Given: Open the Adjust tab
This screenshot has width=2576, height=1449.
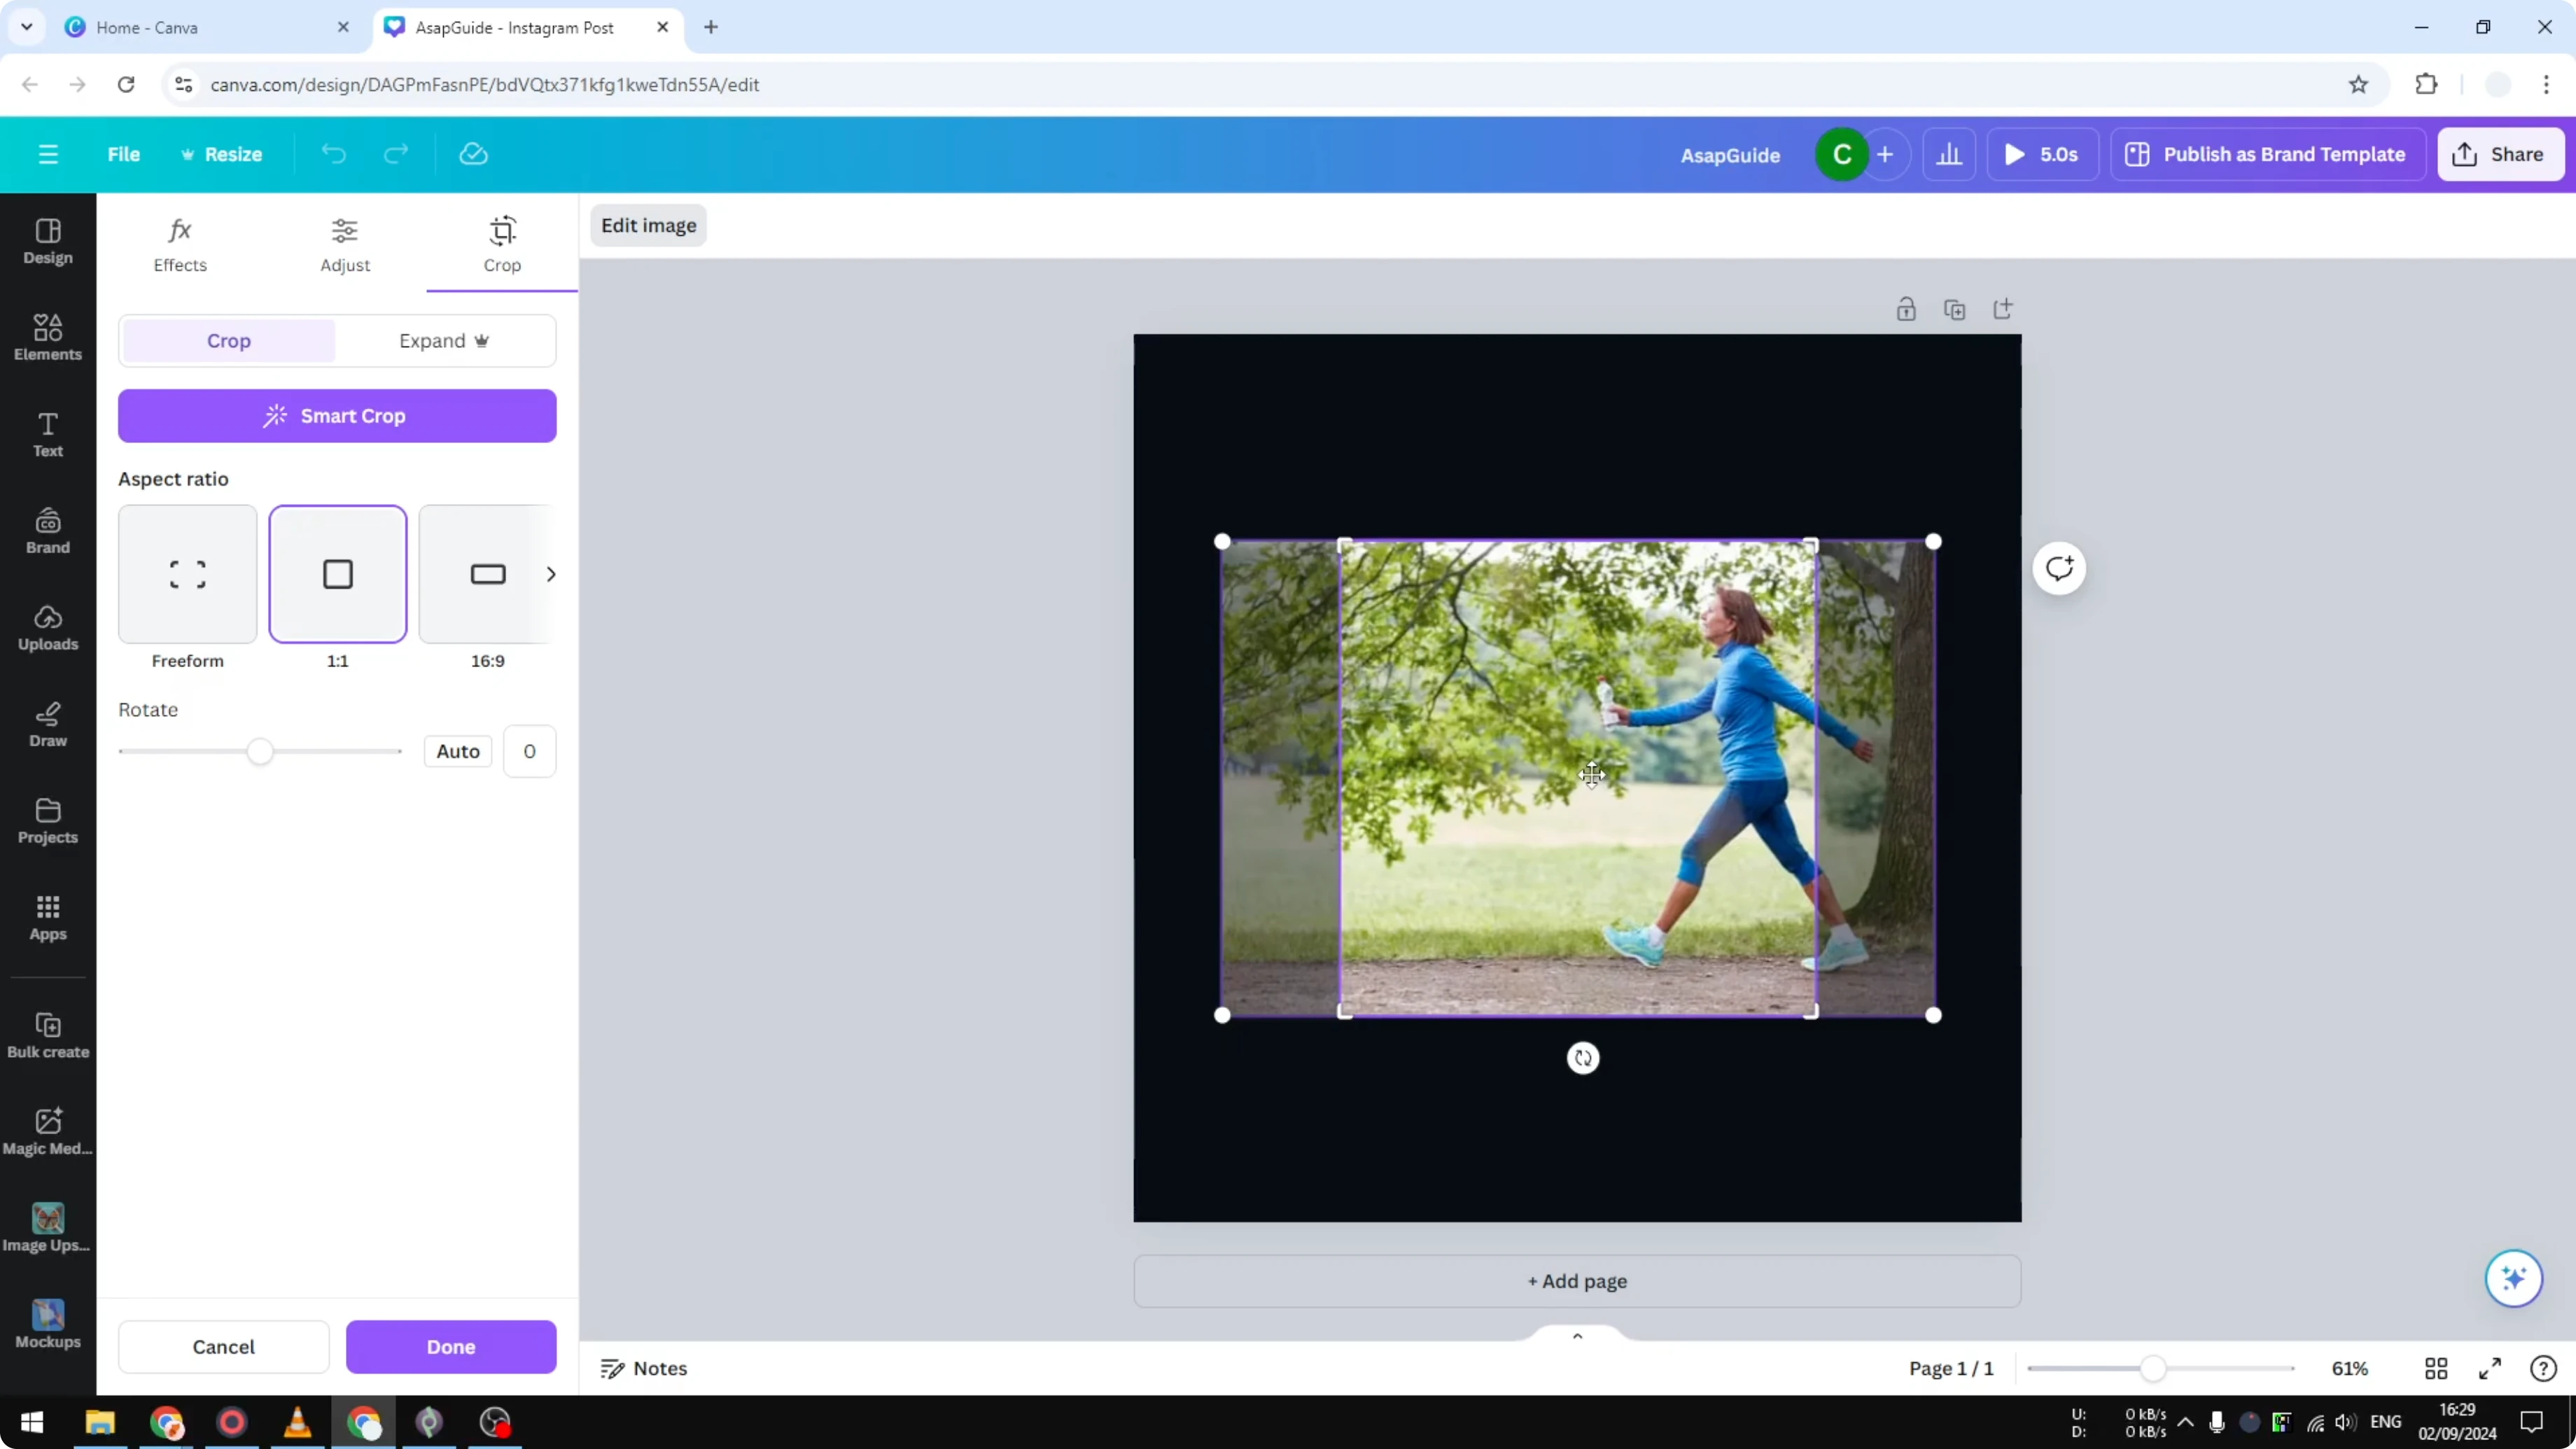Looking at the screenshot, I should [345, 244].
